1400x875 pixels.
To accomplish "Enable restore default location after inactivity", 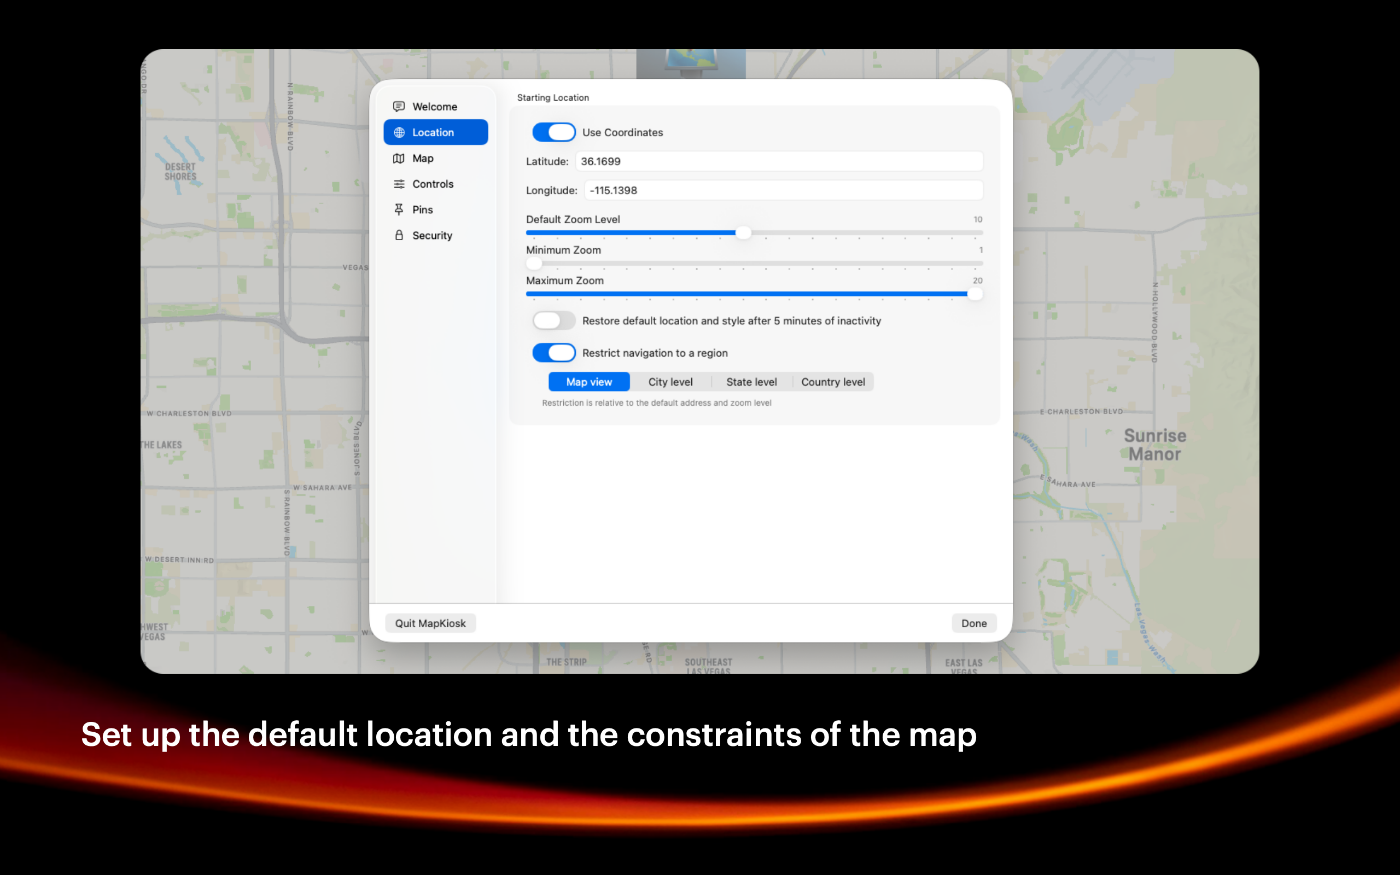I will (x=554, y=321).
